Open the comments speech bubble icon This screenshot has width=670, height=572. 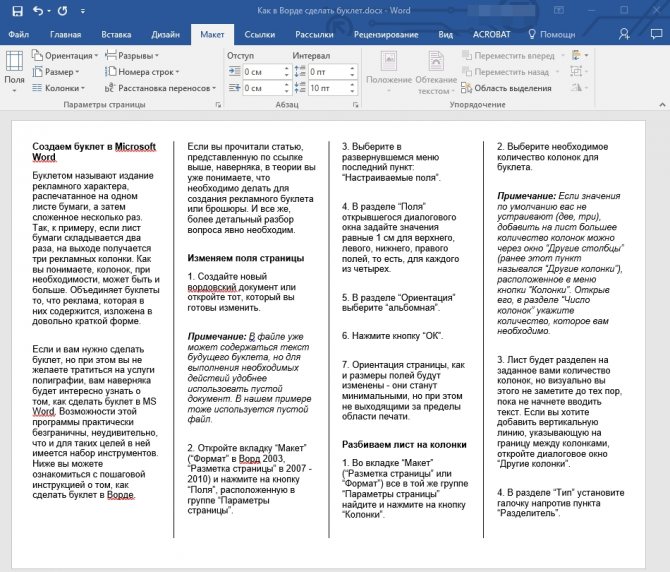[x=656, y=34]
